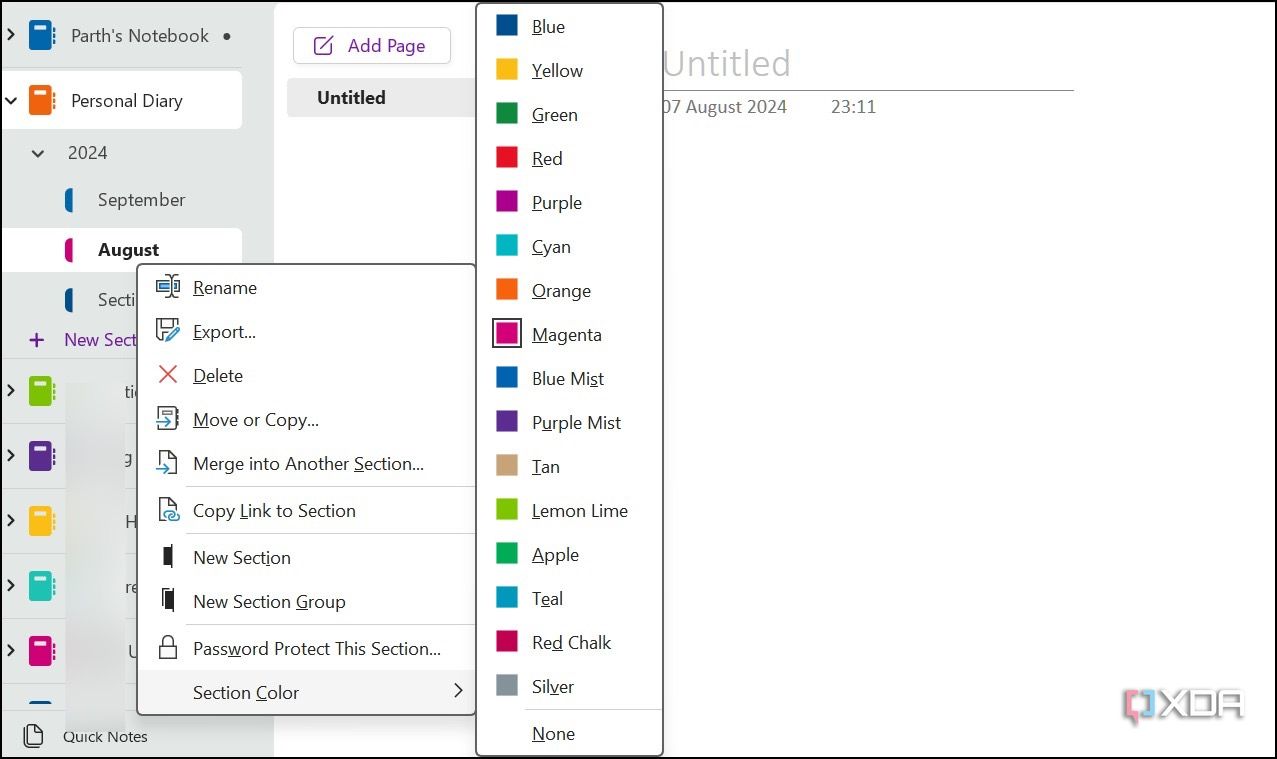Screen dimensions: 1277x759
Task: Select New Section Group menu entry
Action: (306, 601)
